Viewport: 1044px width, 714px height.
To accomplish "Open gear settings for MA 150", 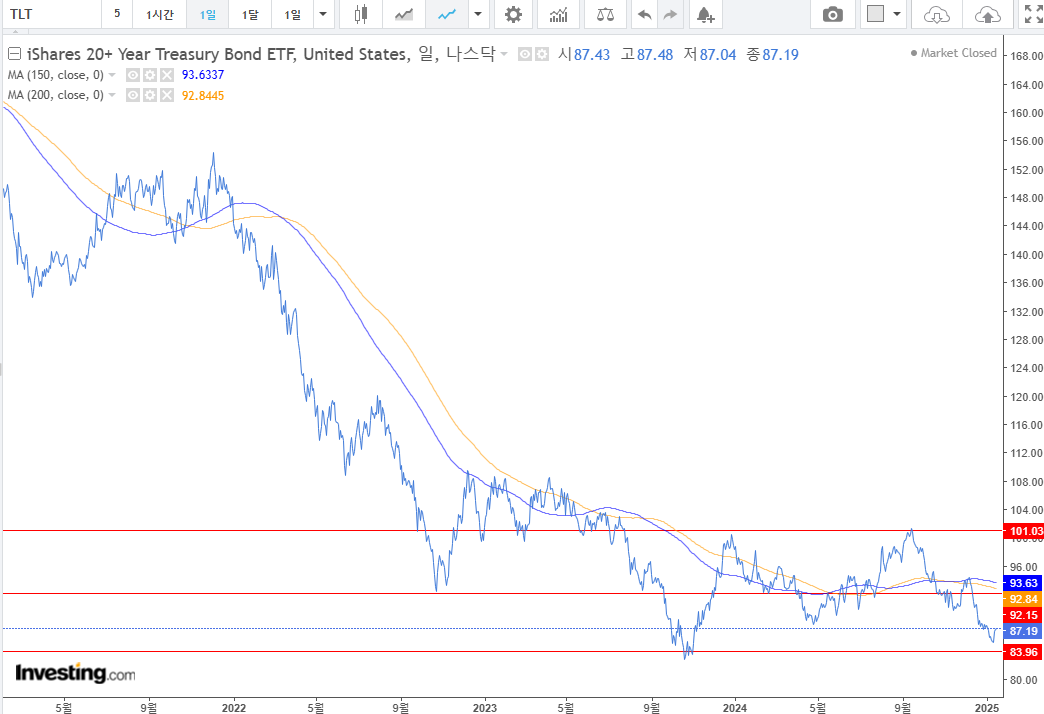I will (150, 75).
